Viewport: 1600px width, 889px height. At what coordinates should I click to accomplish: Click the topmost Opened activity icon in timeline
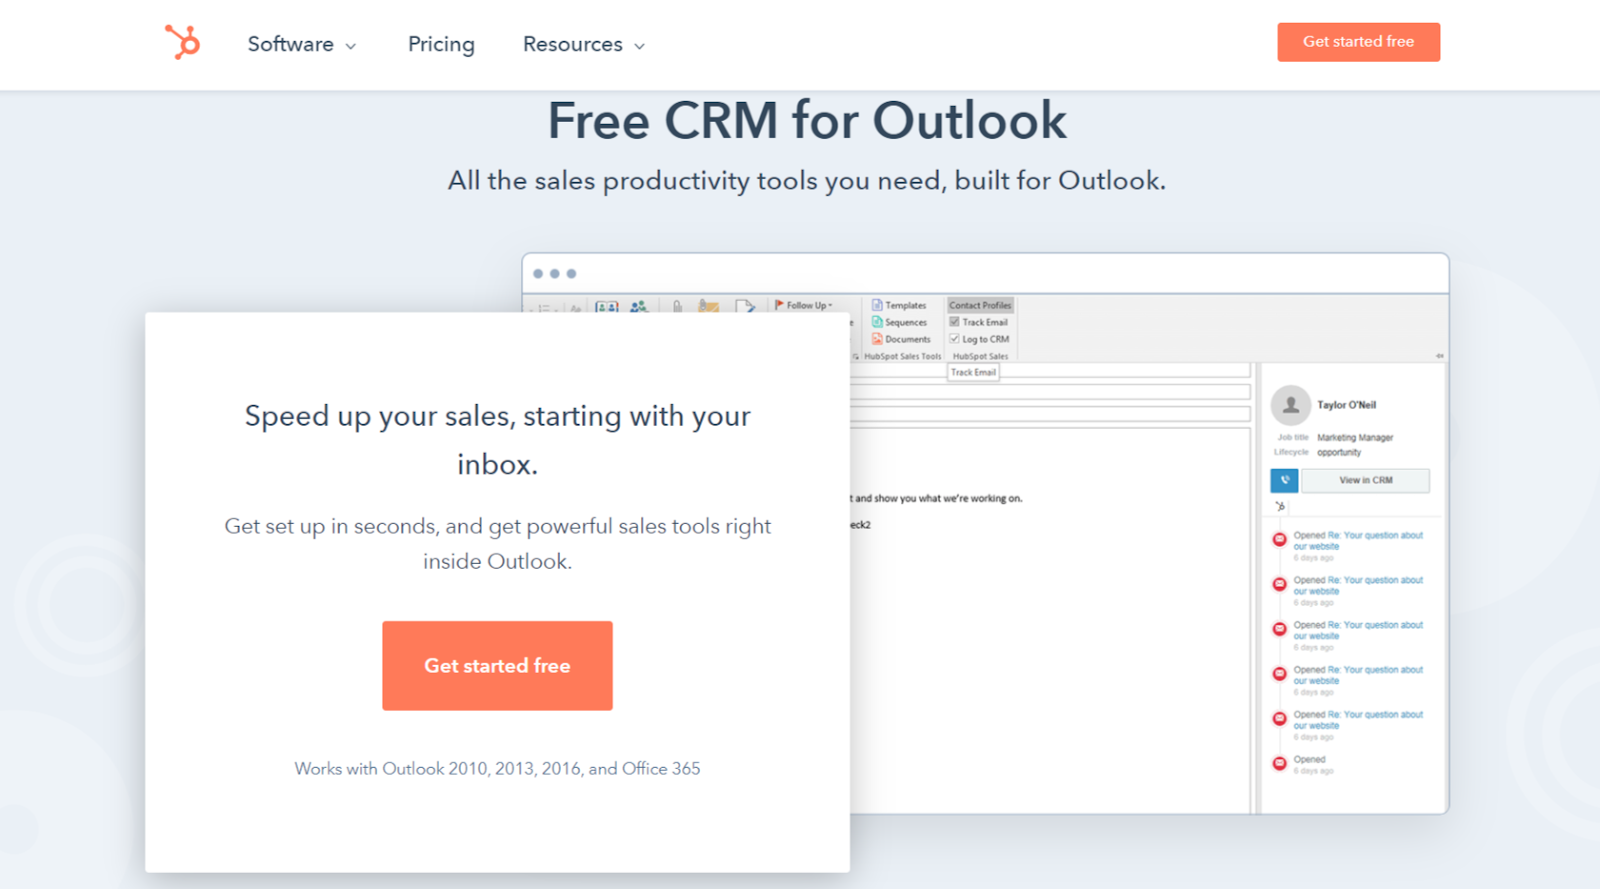(x=1279, y=540)
